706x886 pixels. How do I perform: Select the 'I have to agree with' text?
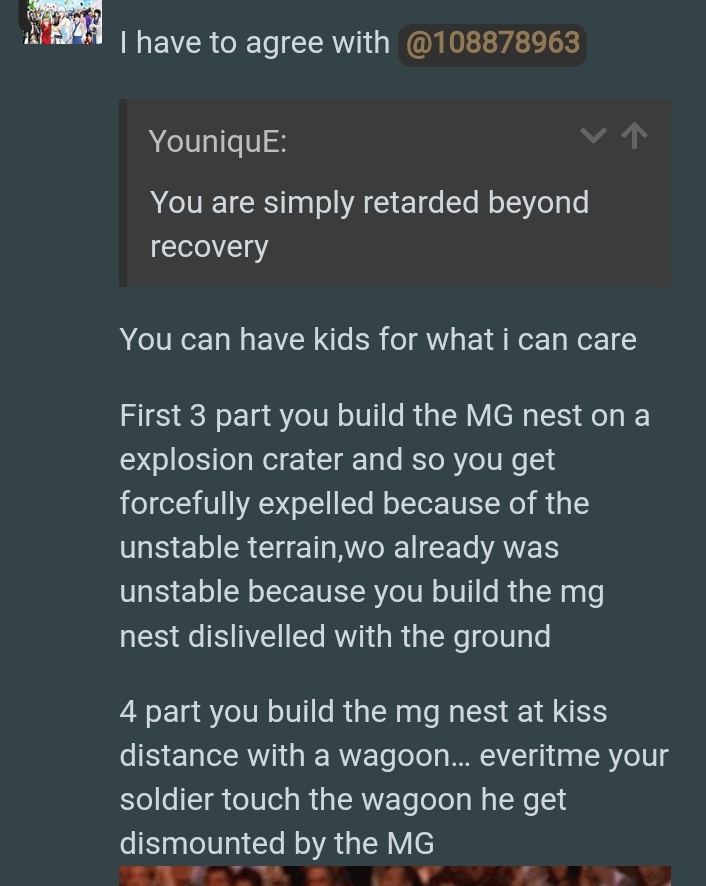pyautogui.click(x=254, y=43)
